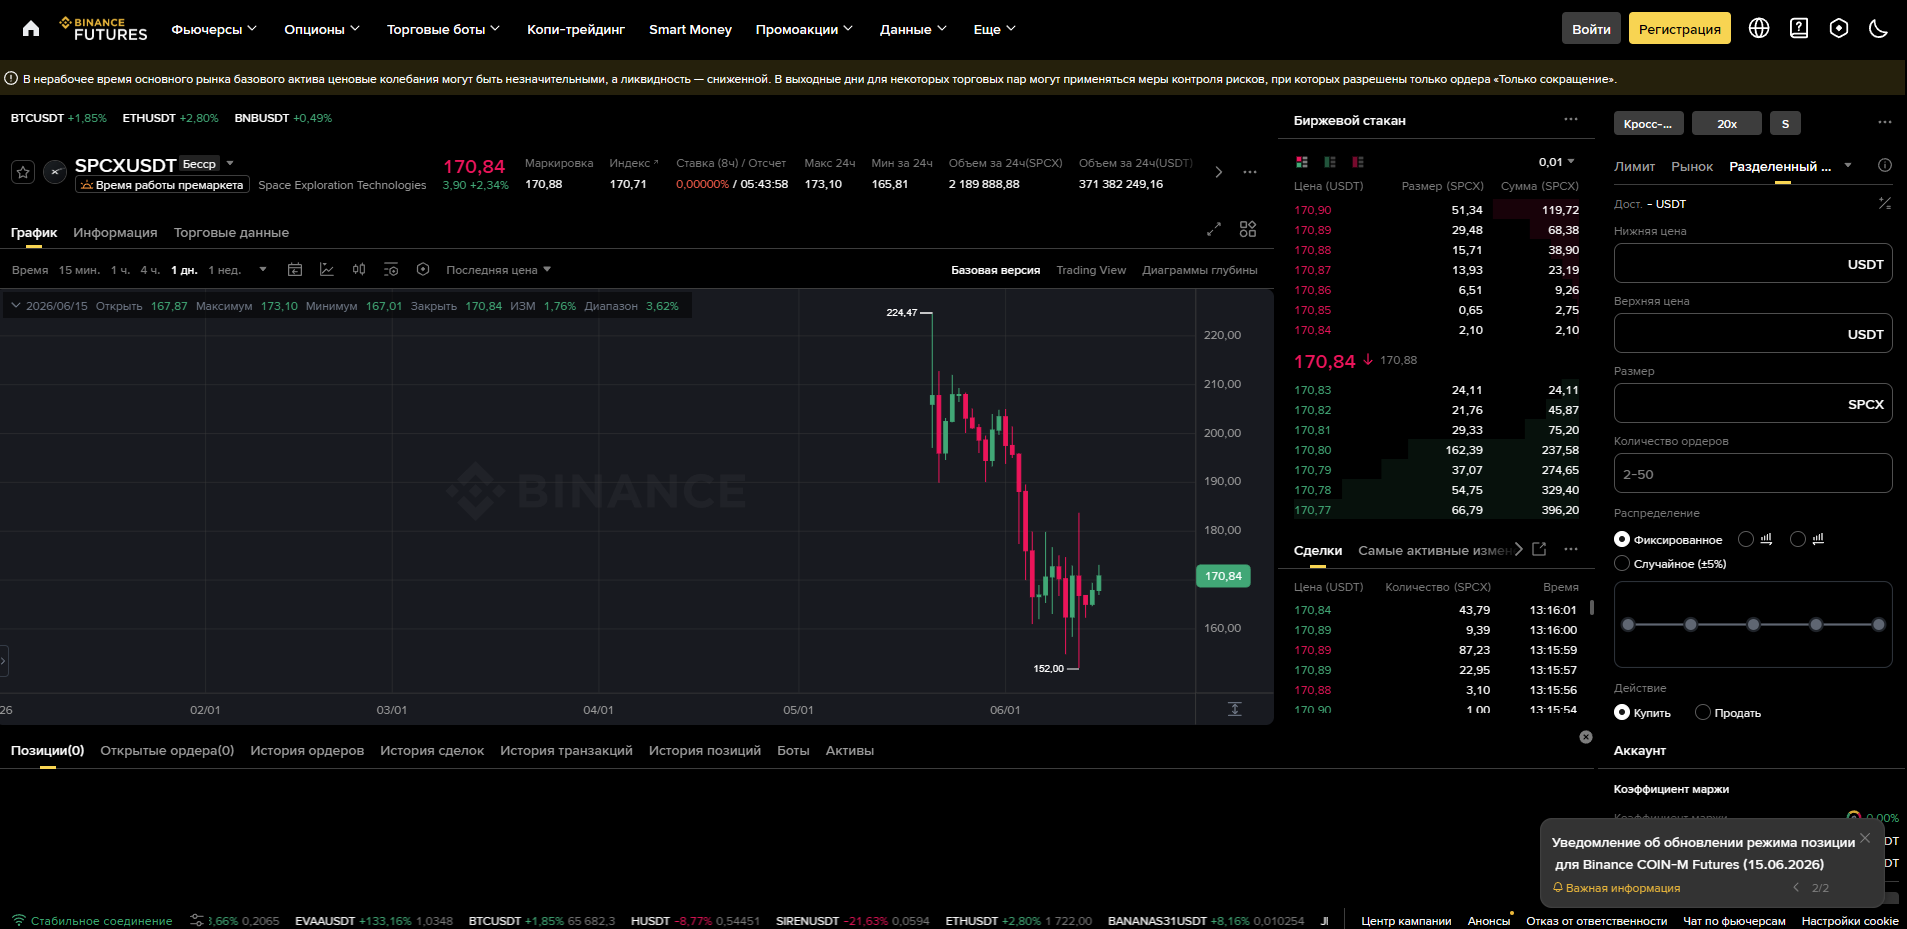Screen dimensions: 1907x929
Task: Open Опционы dropdown menu
Action: pos(322,29)
